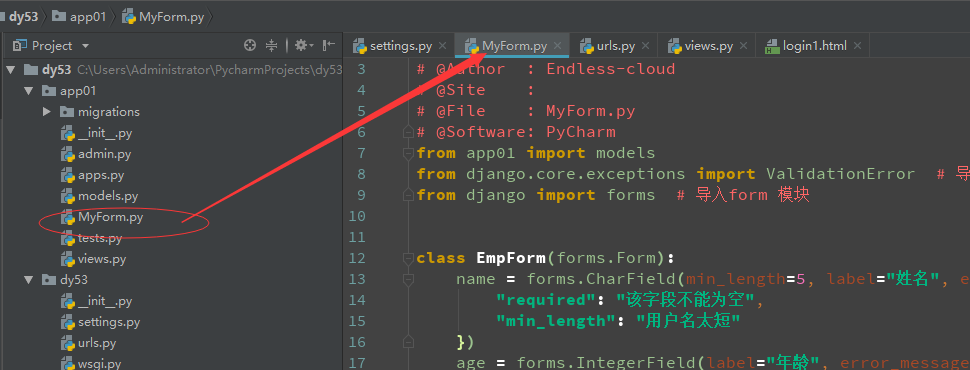Click the Python icon on settings.py tab
970x370 pixels.
tap(359, 46)
